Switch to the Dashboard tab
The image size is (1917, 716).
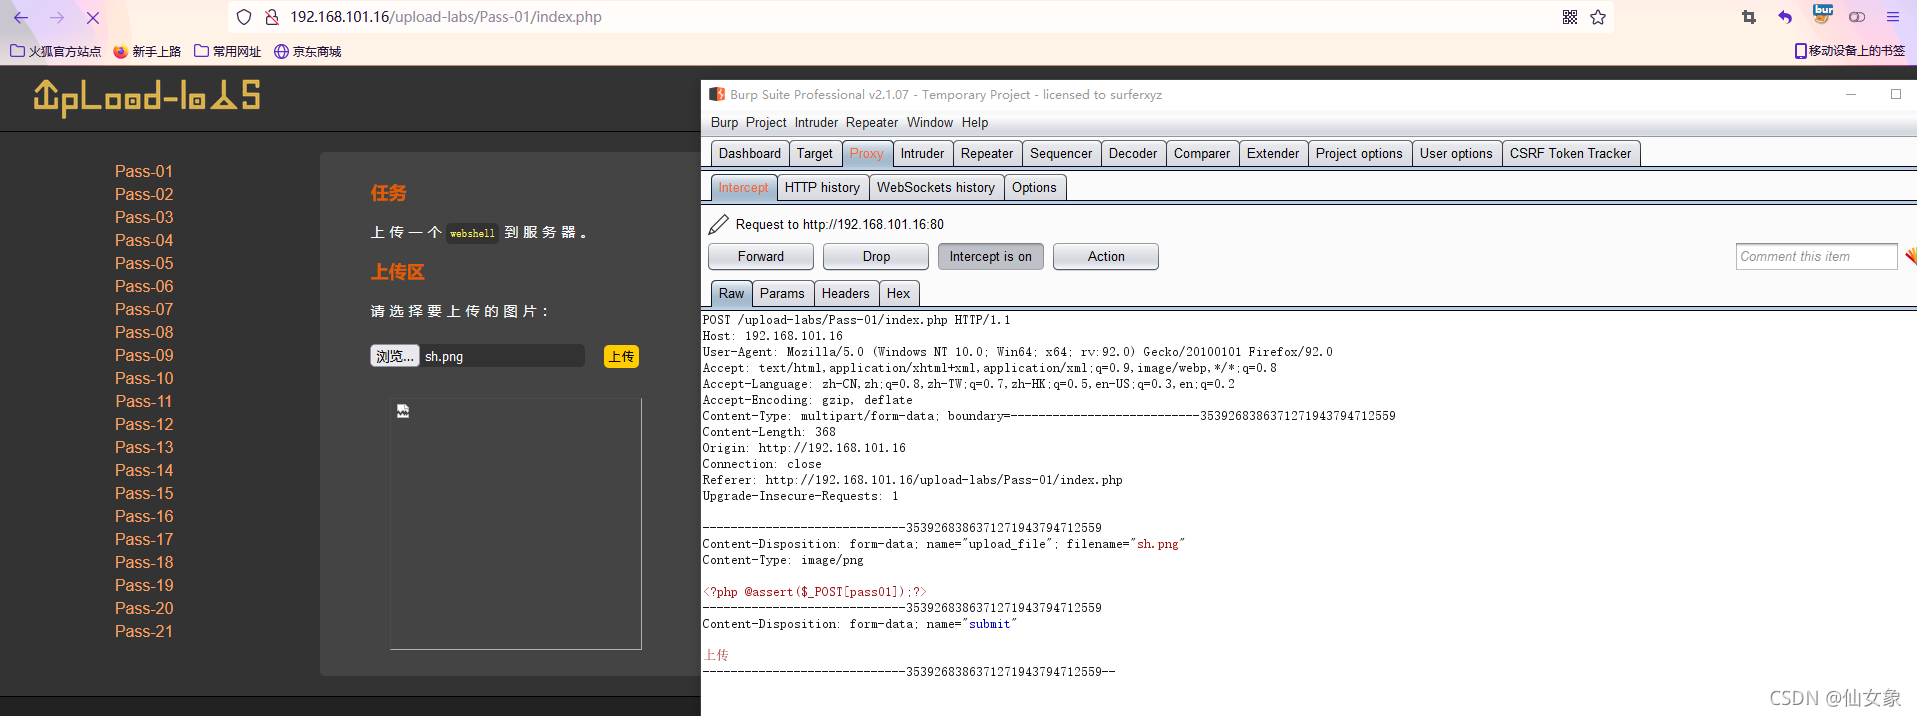click(x=750, y=153)
